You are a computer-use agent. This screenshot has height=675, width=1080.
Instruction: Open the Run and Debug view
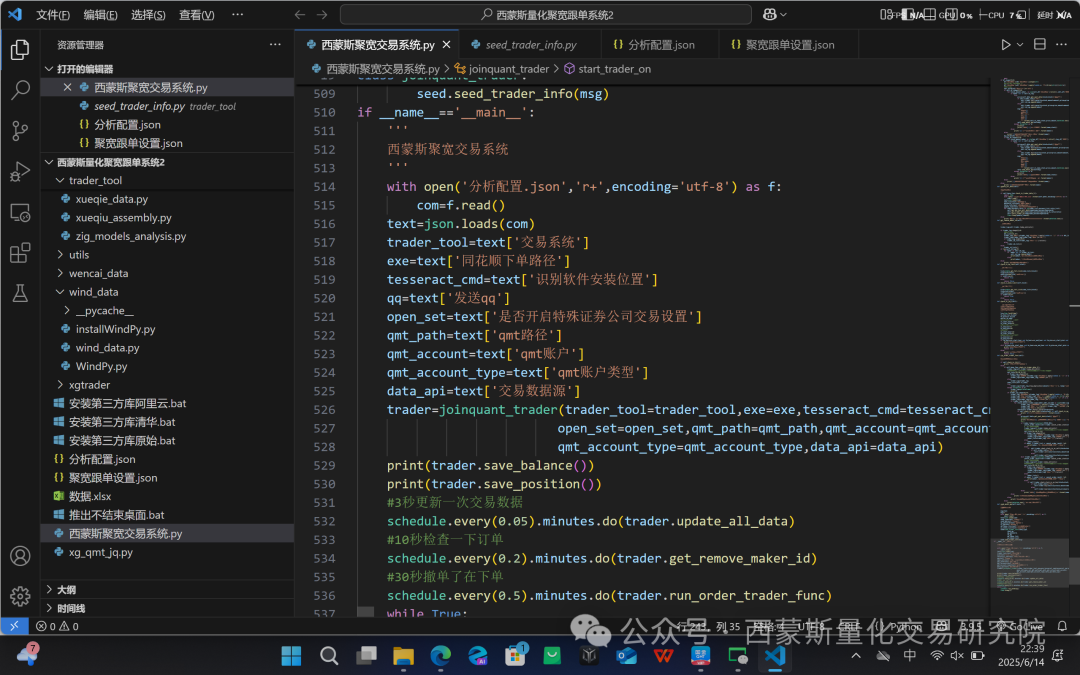click(20, 171)
